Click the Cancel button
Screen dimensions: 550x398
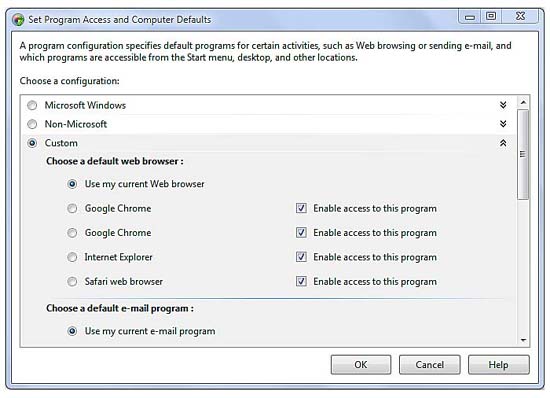[429, 365]
